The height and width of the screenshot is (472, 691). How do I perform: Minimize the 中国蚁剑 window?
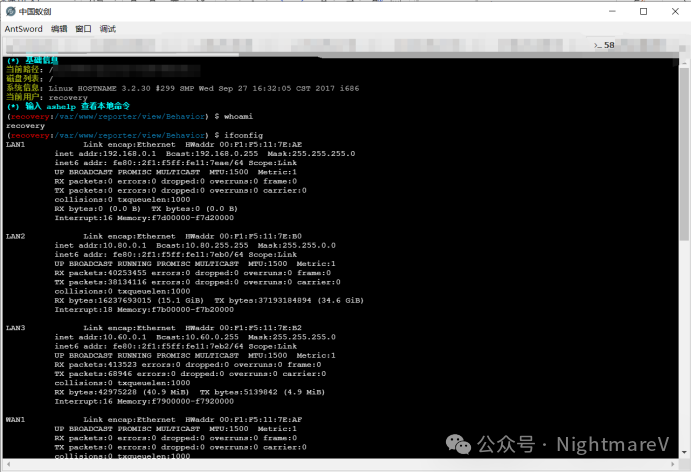point(612,11)
